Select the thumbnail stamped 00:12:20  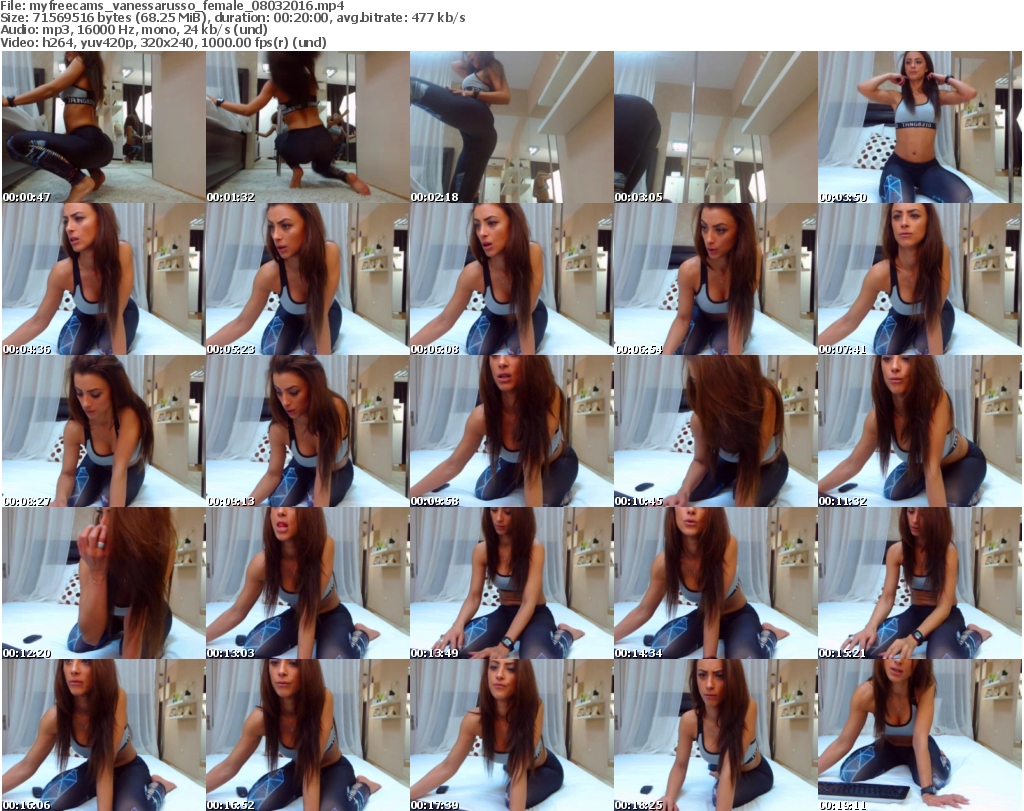[x=103, y=583]
